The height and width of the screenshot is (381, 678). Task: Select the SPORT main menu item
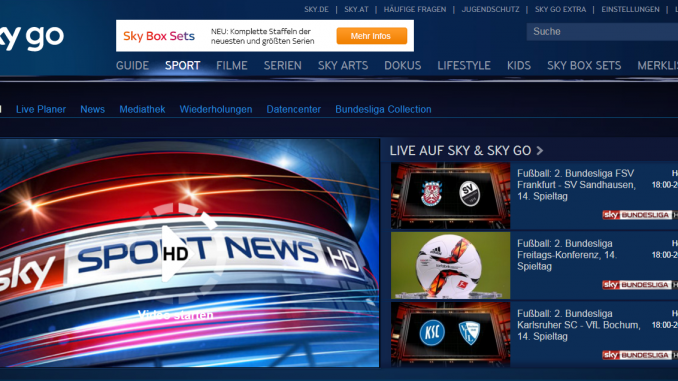(x=182, y=65)
